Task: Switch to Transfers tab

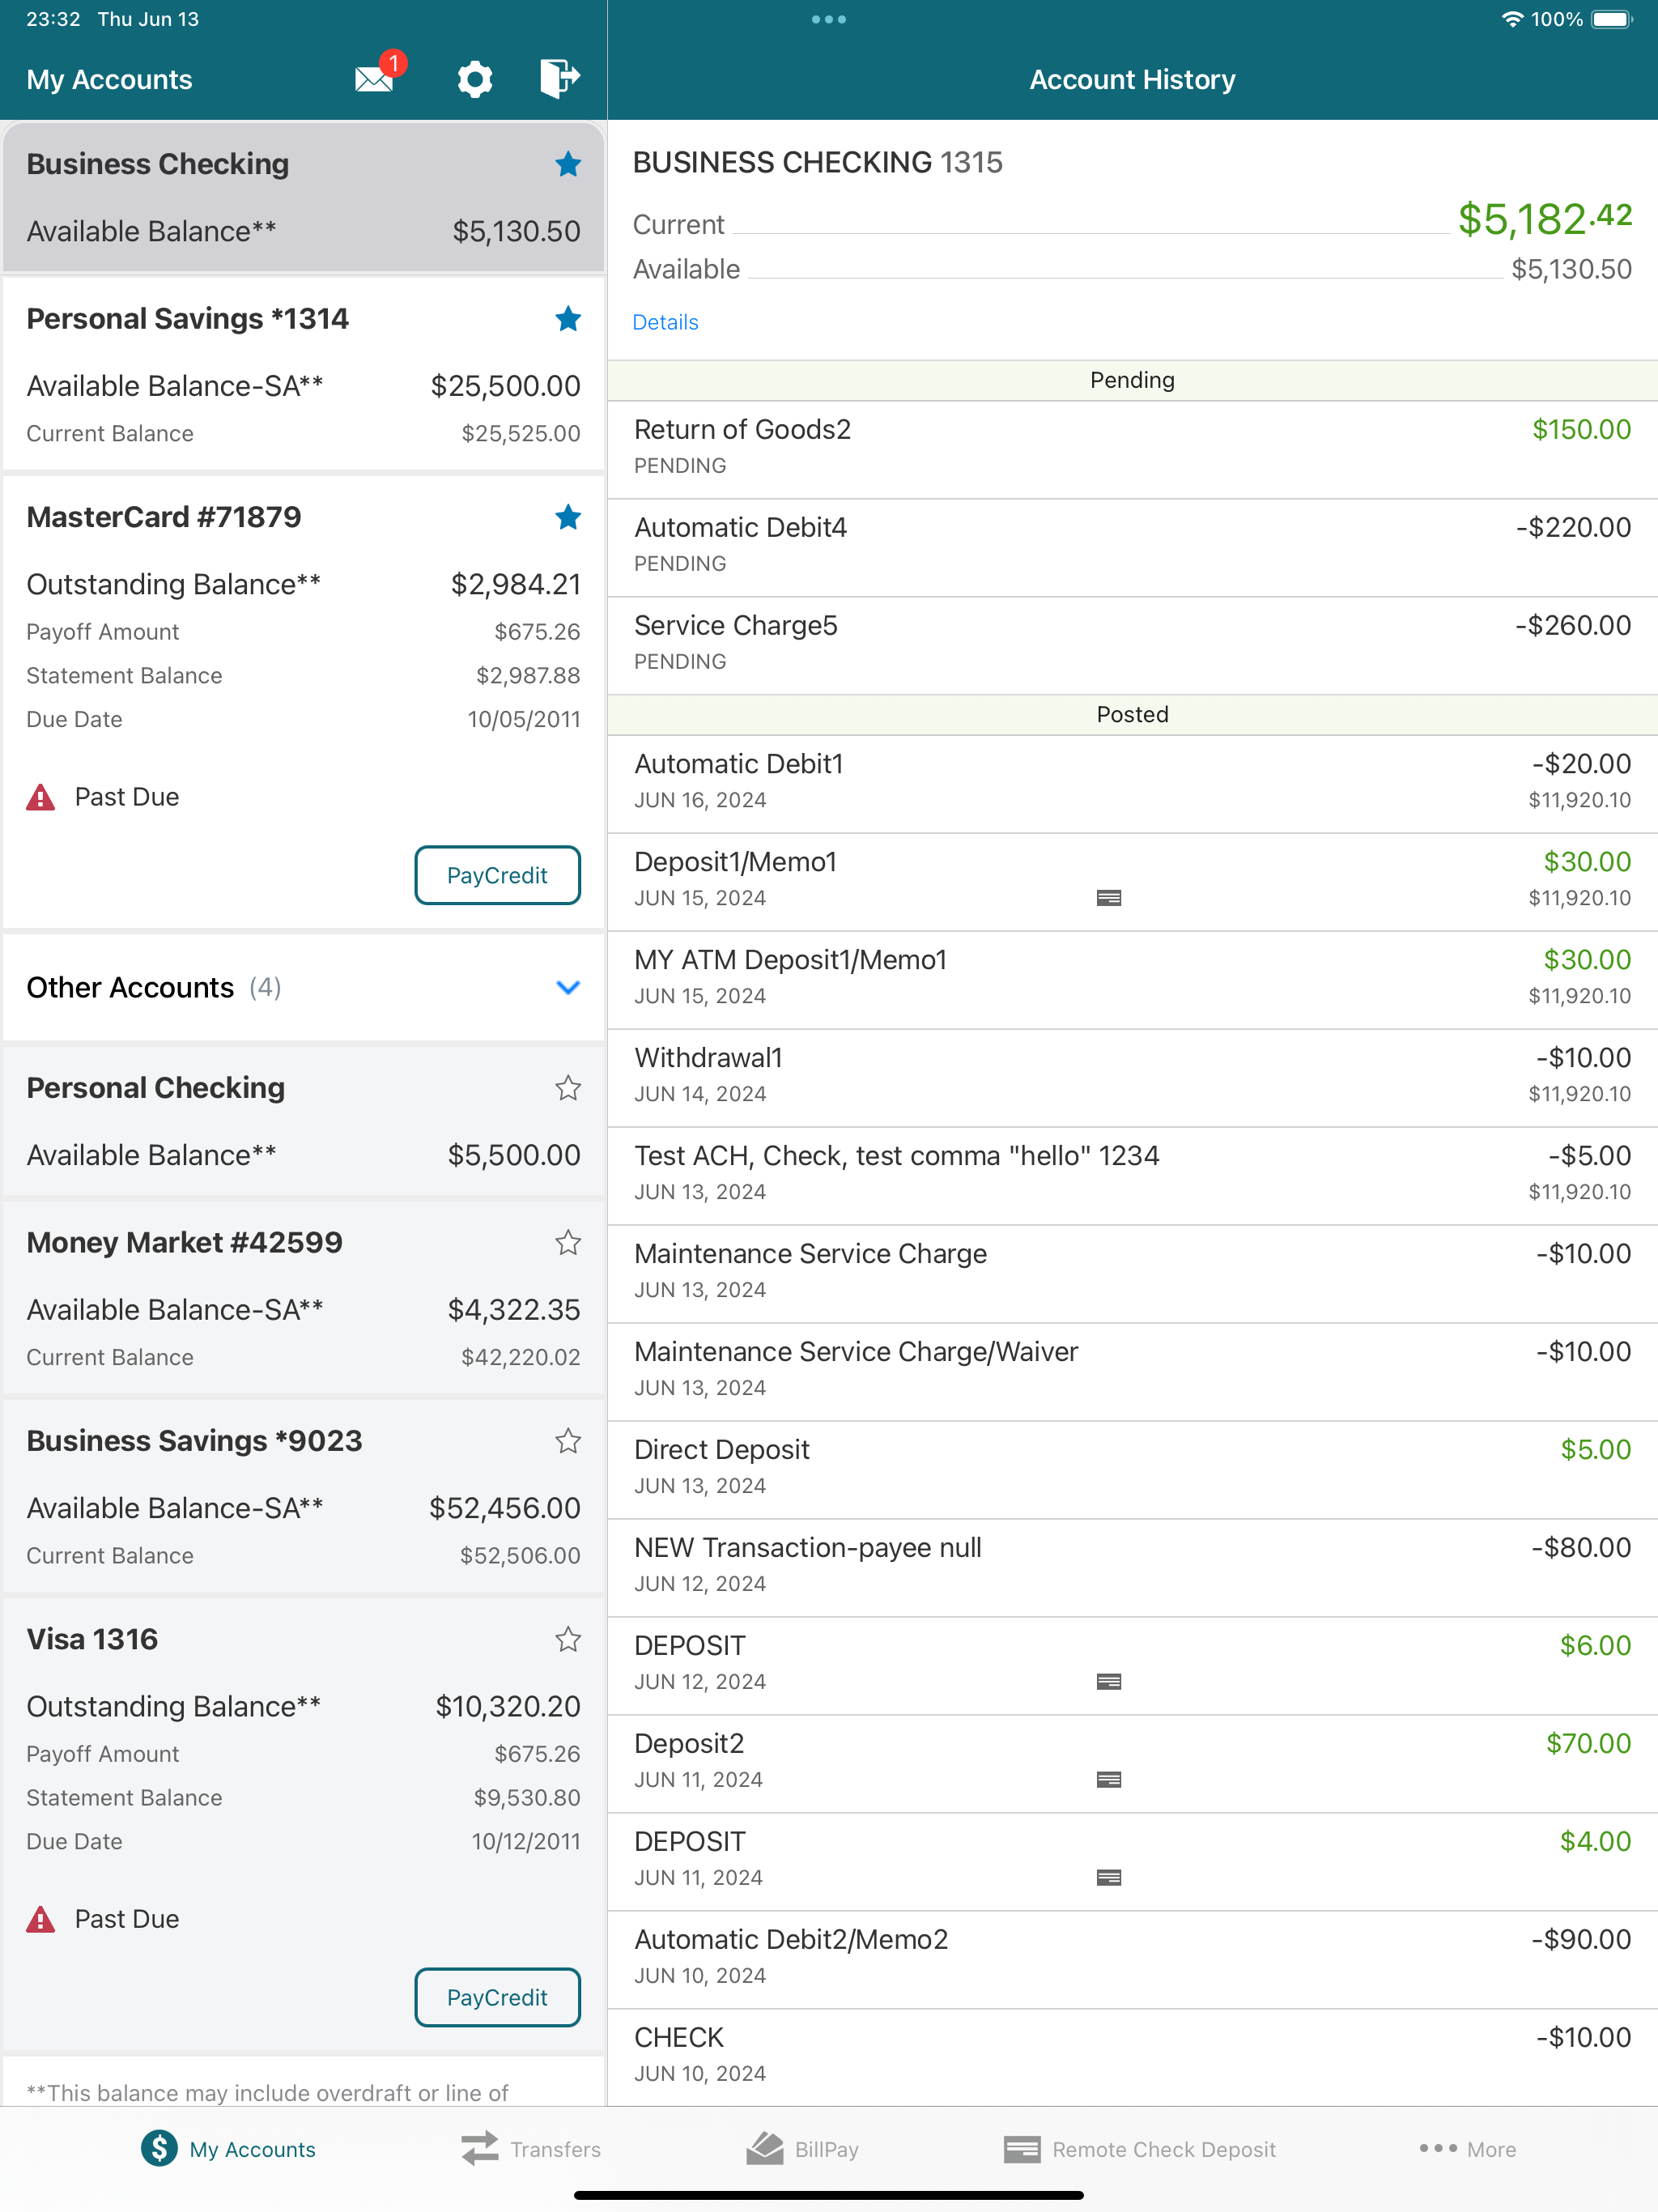Action: coord(531,2149)
